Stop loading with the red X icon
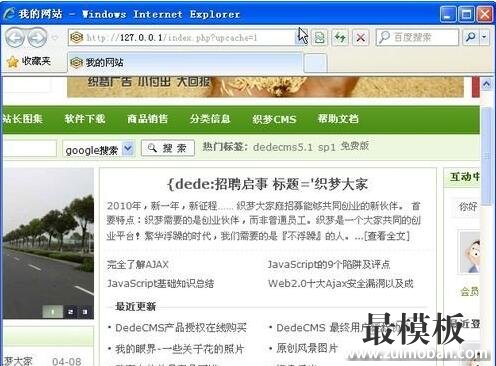Viewport: 496px width, 366px height. tap(361, 37)
